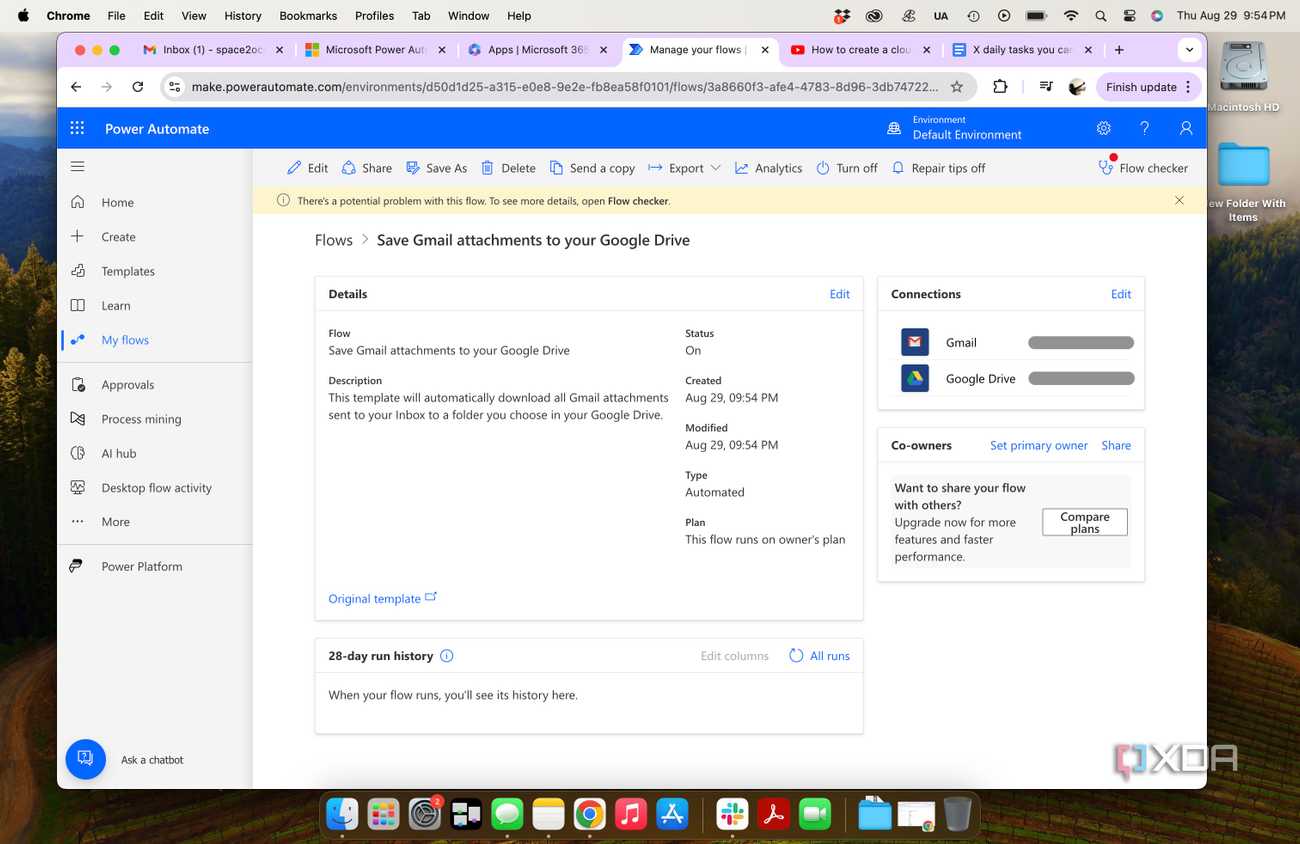Click Flows breadcrumb link
This screenshot has height=844, width=1300.
click(333, 240)
